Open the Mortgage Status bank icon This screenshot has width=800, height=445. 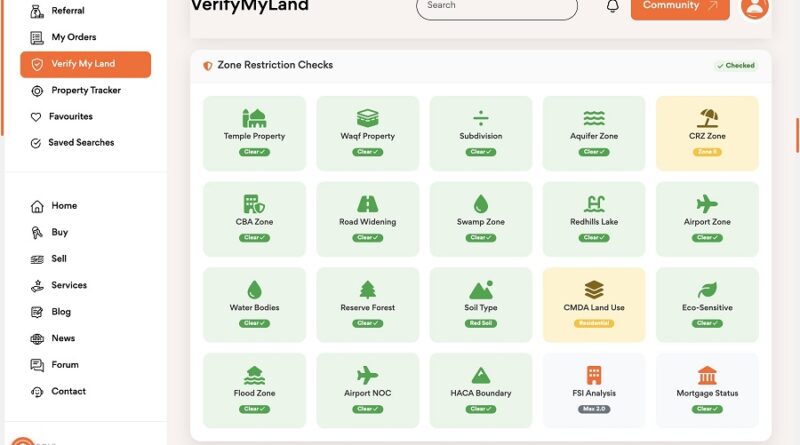click(707, 376)
